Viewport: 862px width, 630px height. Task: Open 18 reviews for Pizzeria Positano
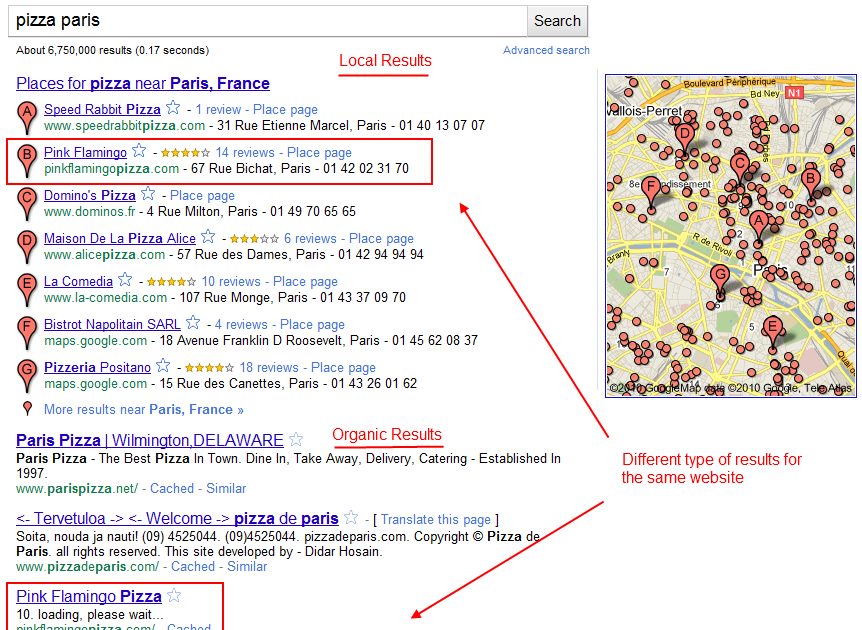coord(269,367)
